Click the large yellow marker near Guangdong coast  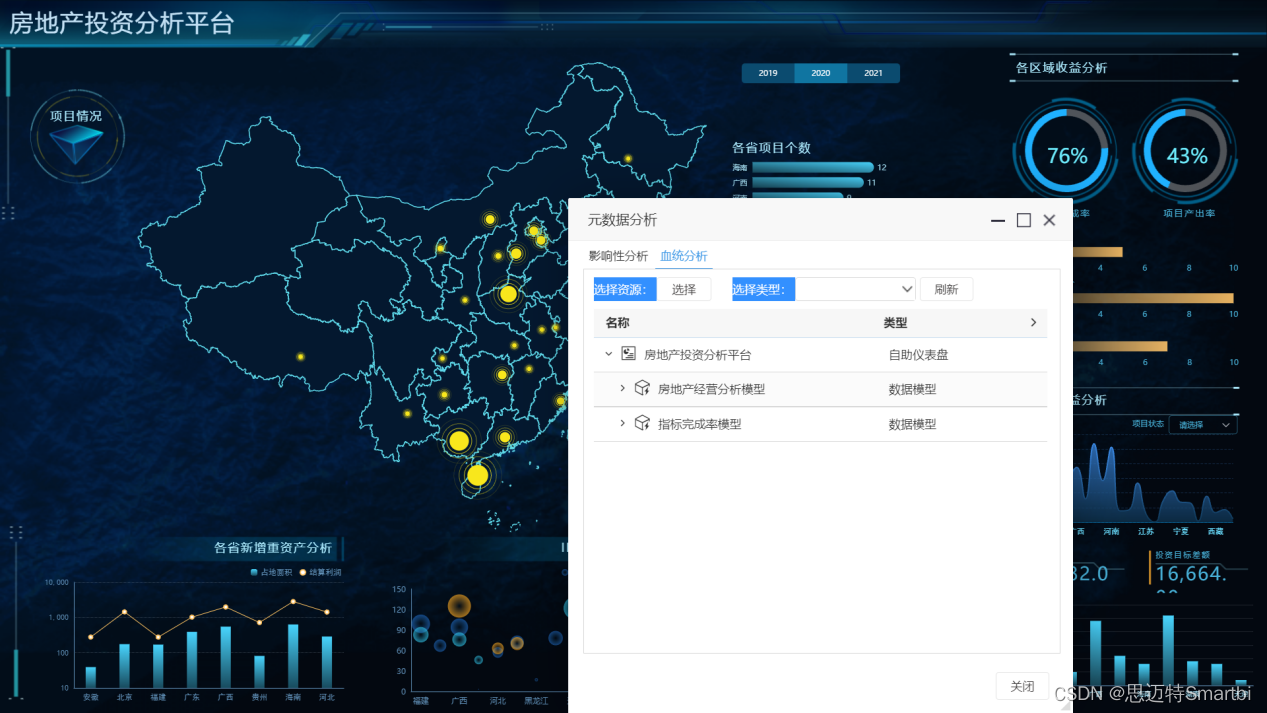(459, 439)
